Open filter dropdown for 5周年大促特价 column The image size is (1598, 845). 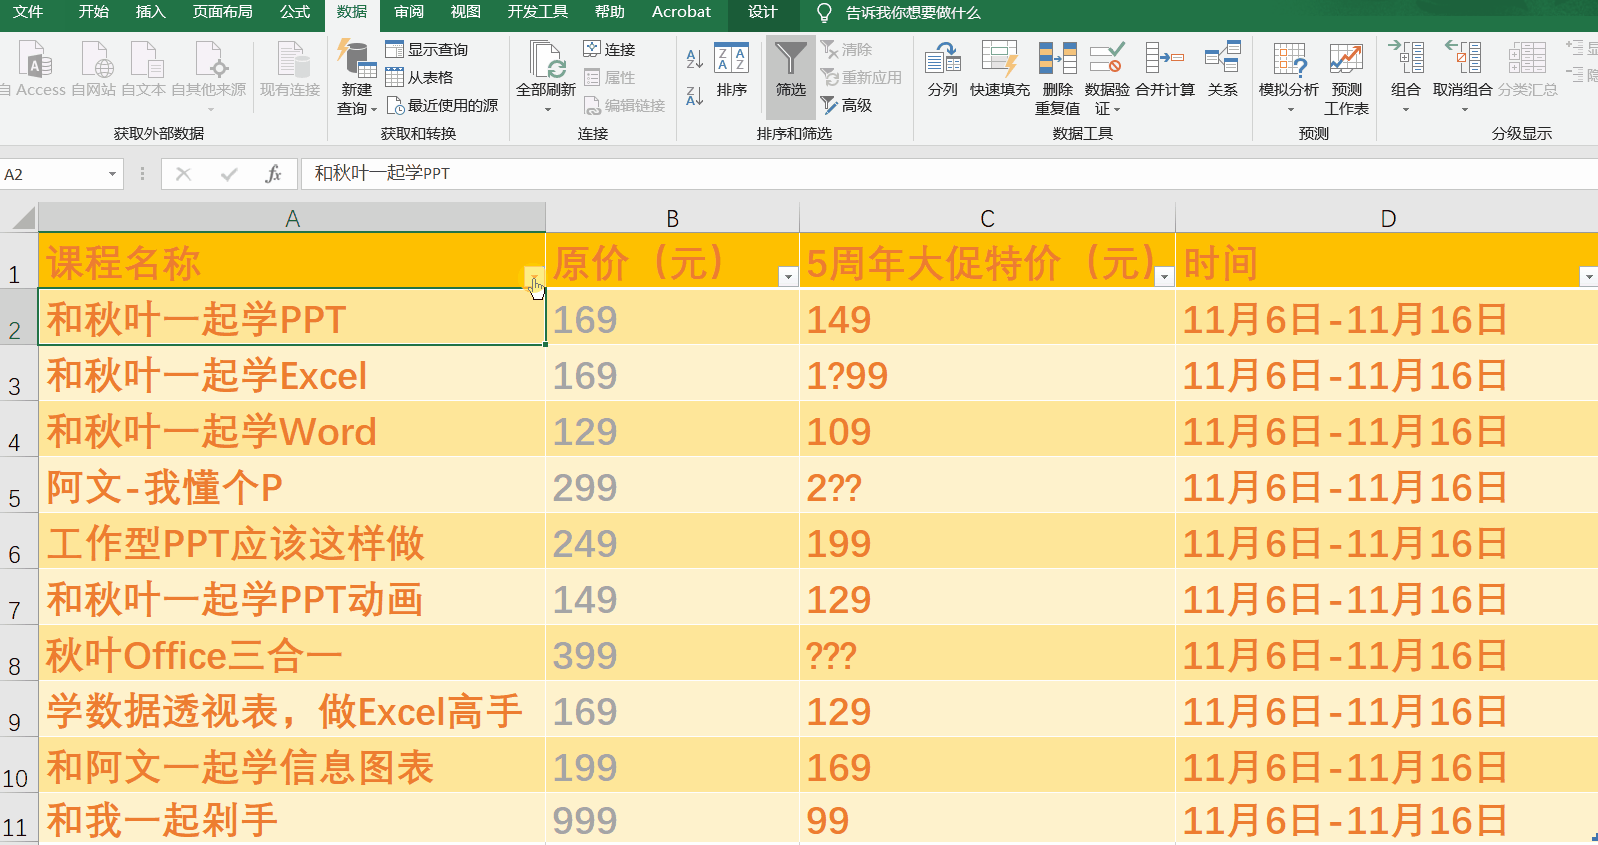tap(1164, 276)
